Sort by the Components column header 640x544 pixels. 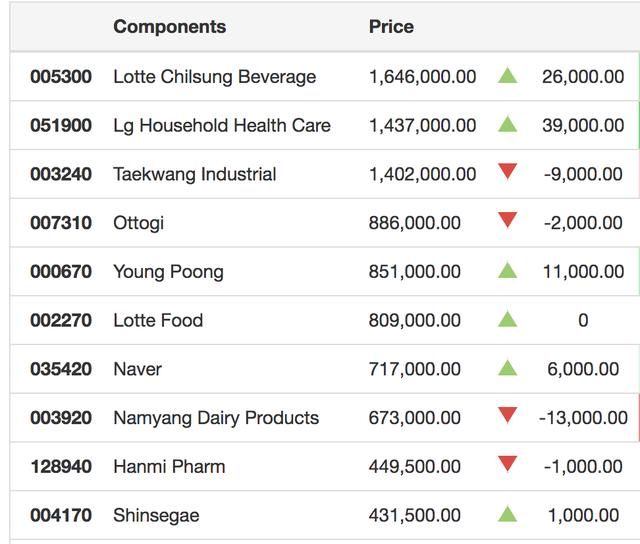point(169,27)
